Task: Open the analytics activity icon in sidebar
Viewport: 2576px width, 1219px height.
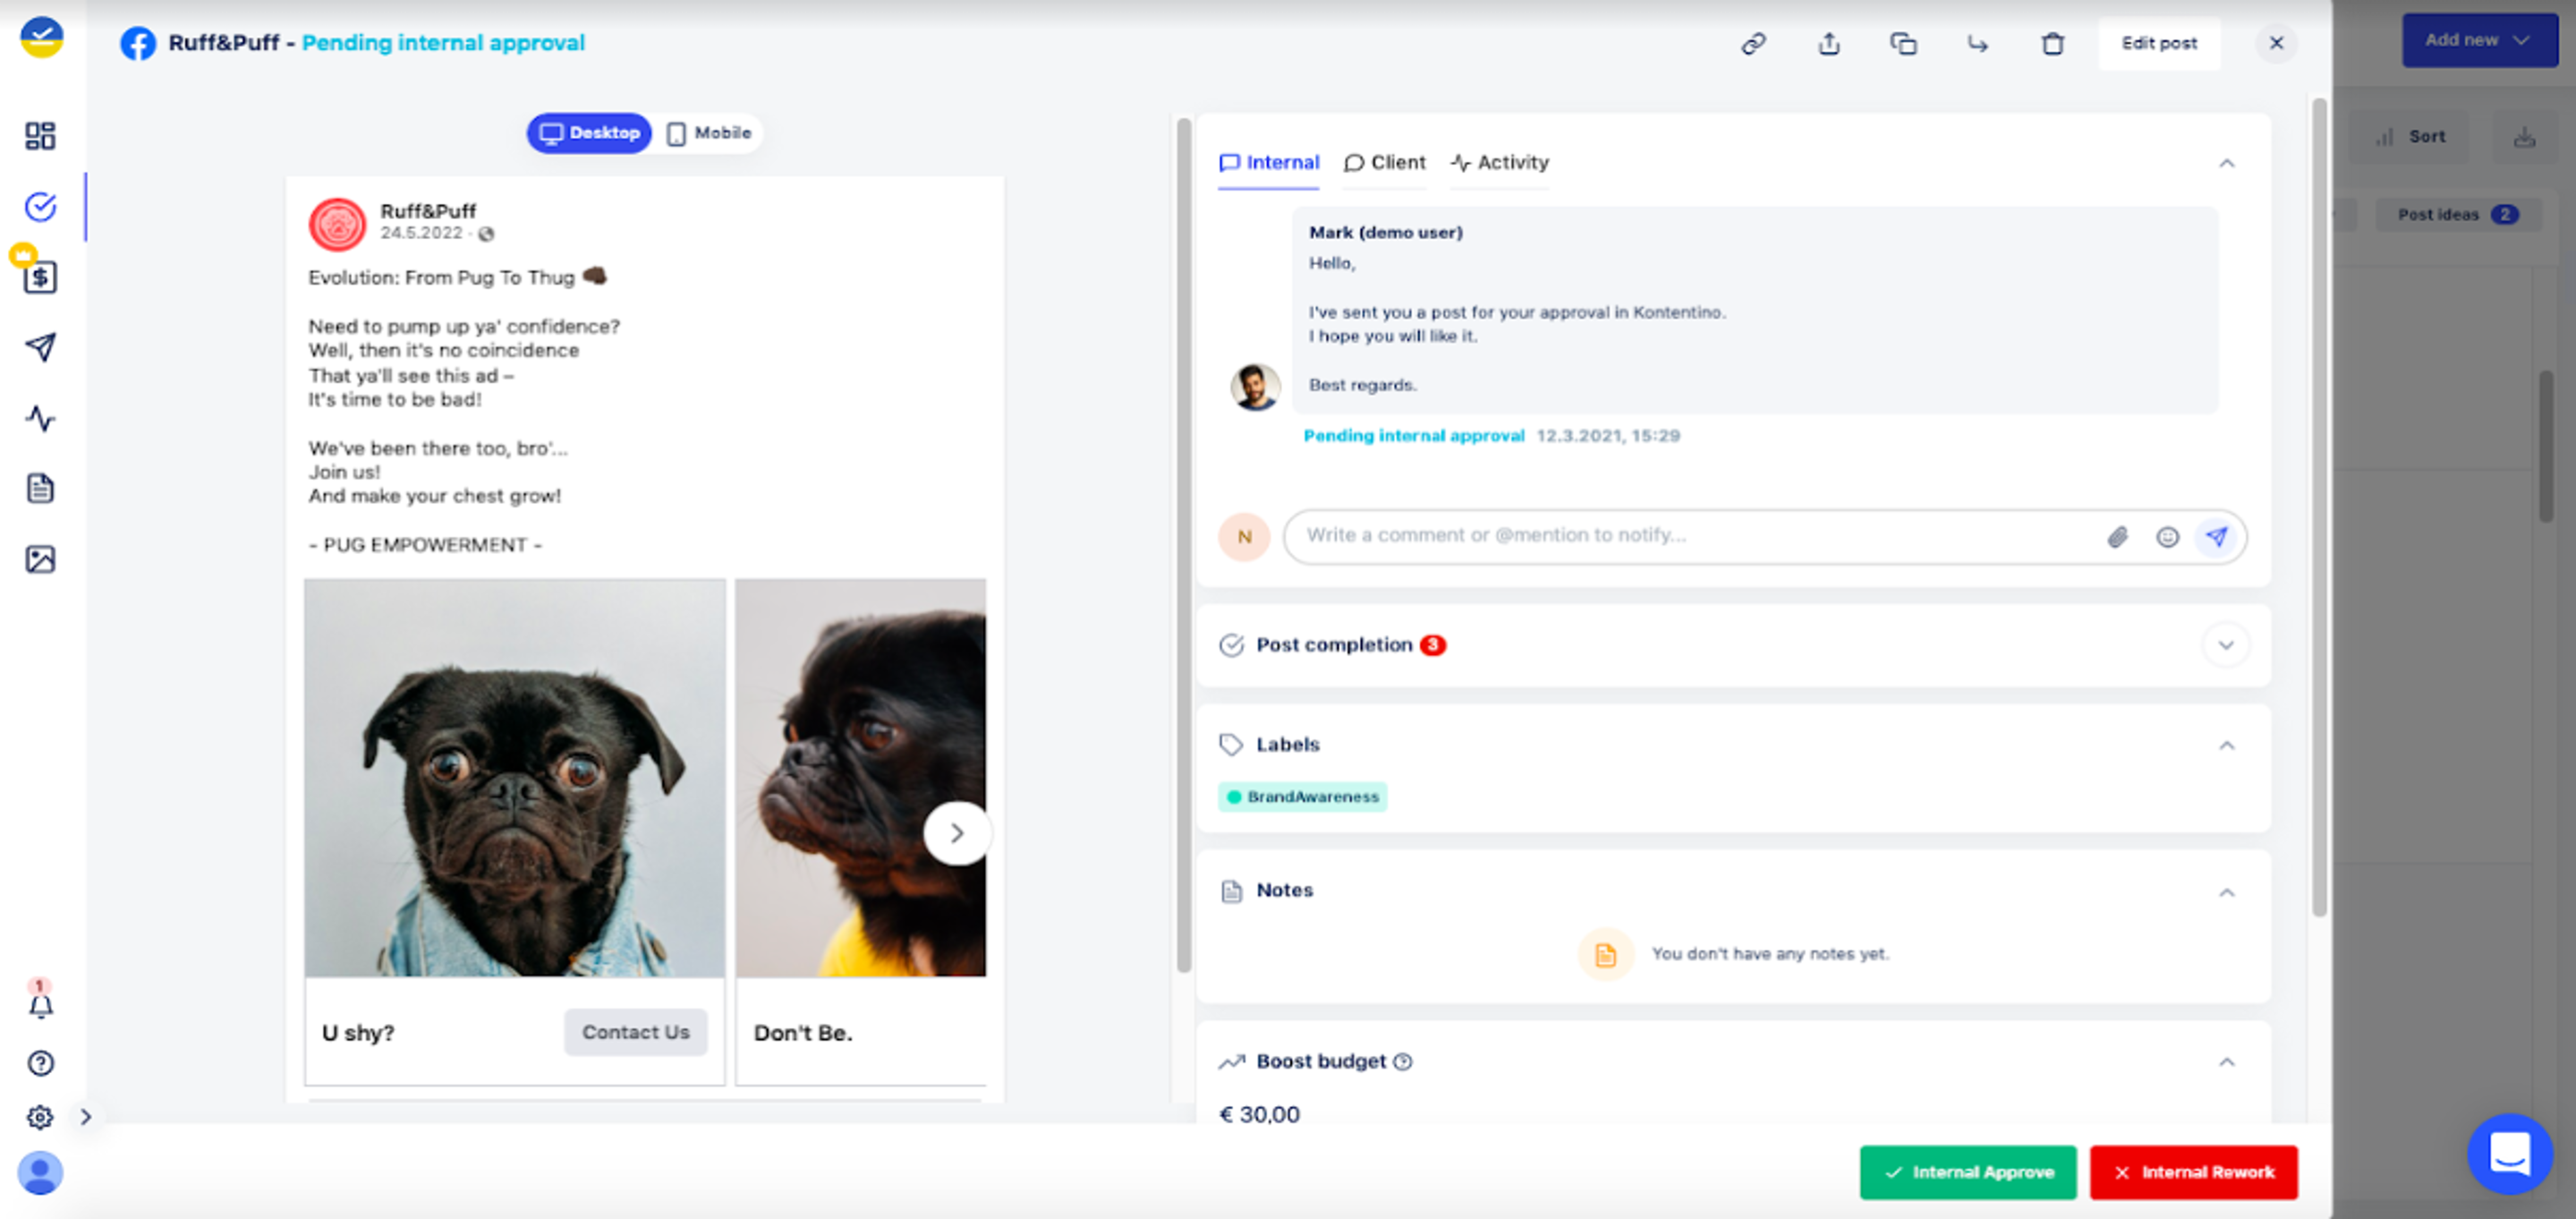Action: click(x=40, y=420)
